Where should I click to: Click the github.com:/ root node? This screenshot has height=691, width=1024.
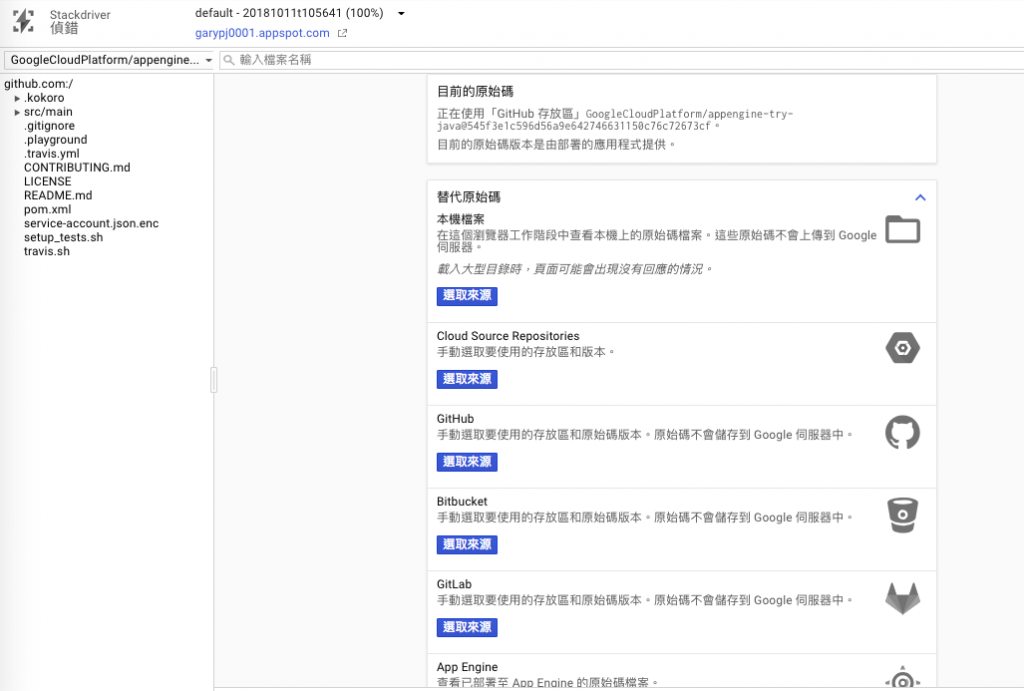point(39,84)
